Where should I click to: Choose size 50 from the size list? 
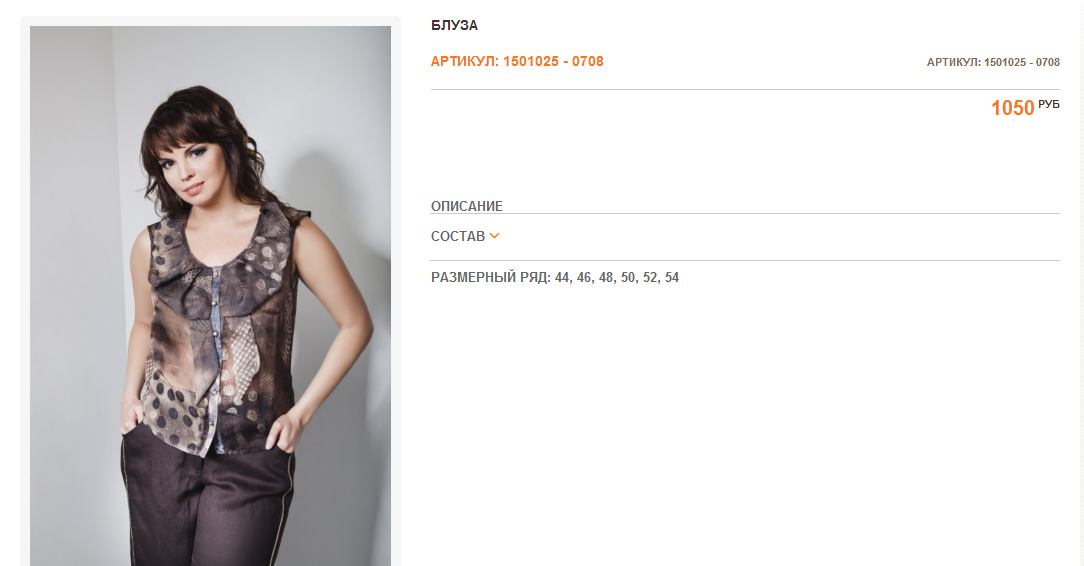point(629,277)
